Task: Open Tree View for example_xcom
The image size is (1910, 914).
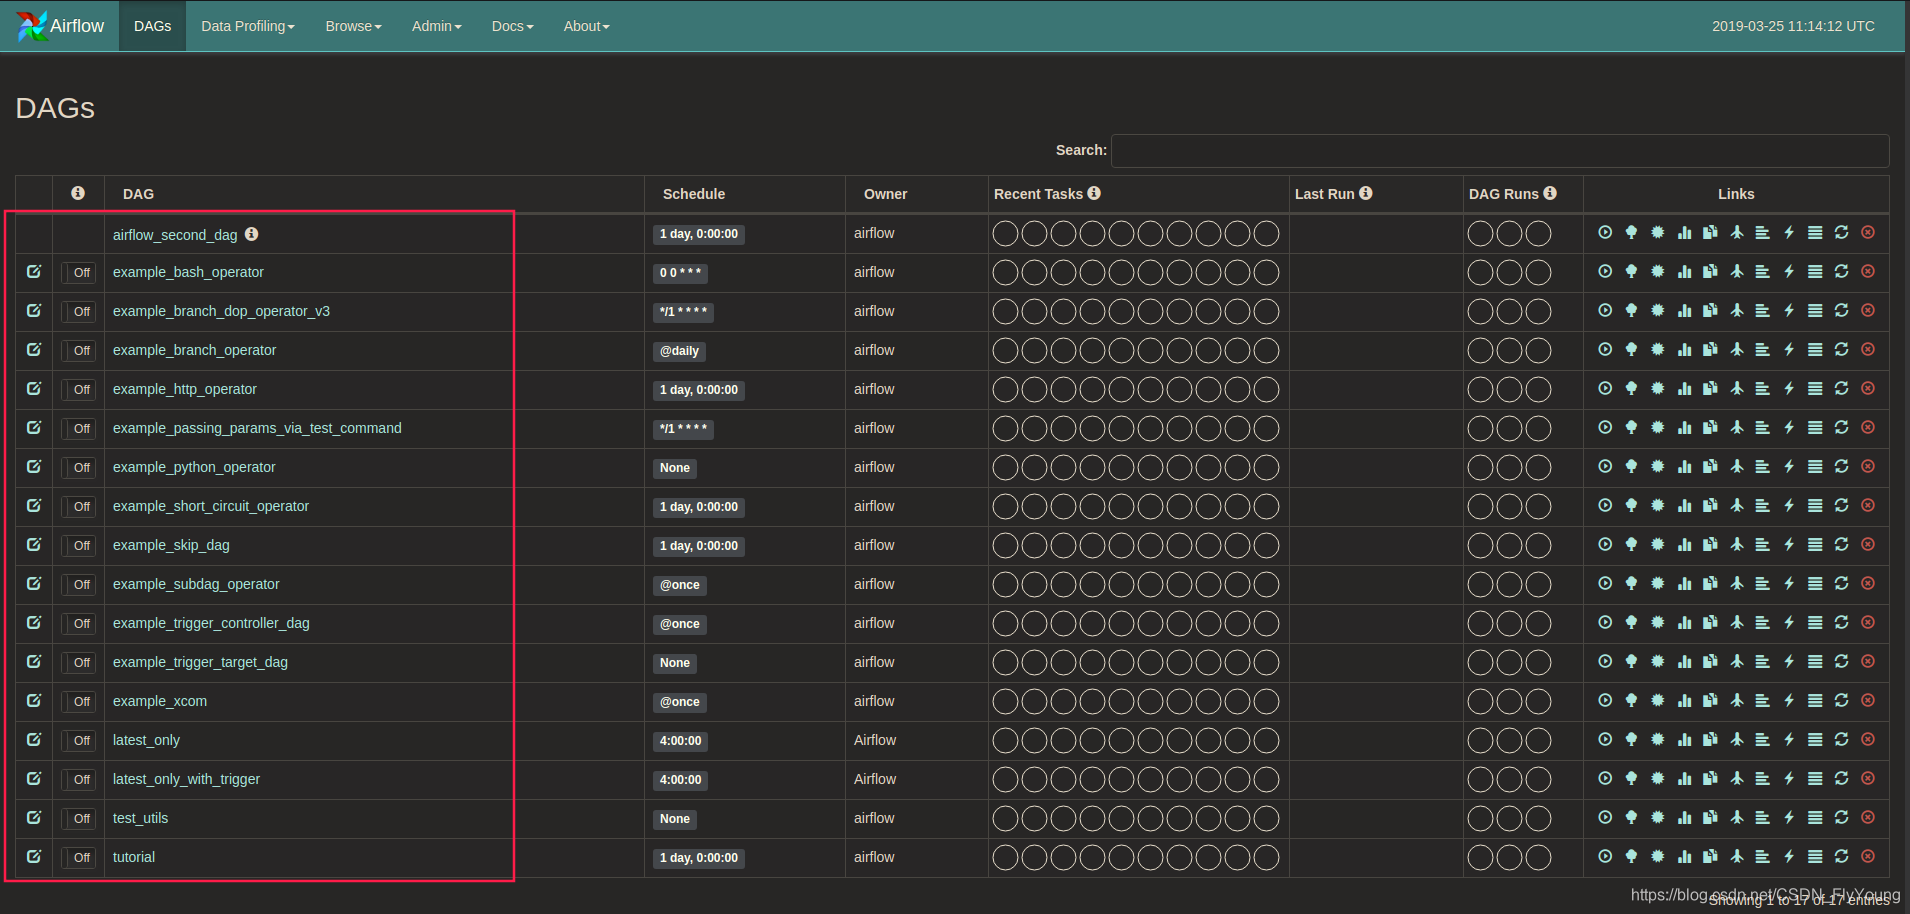Action: [x=1631, y=701]
